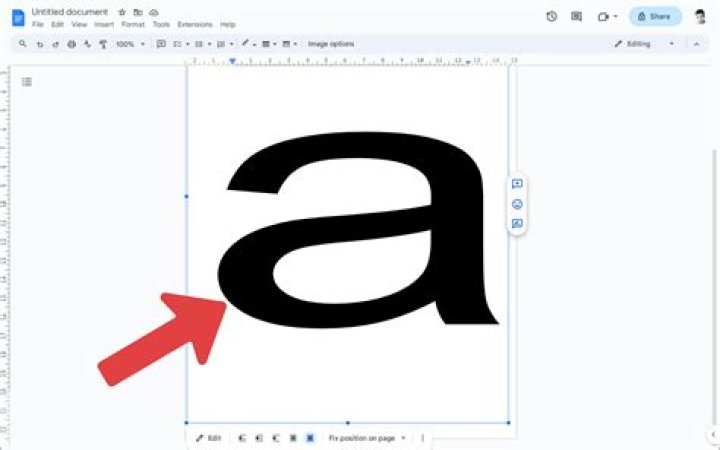The height and width of the screenshot is (450, 720).
Task: Open image toolbar more options dots
Action: 422,438
